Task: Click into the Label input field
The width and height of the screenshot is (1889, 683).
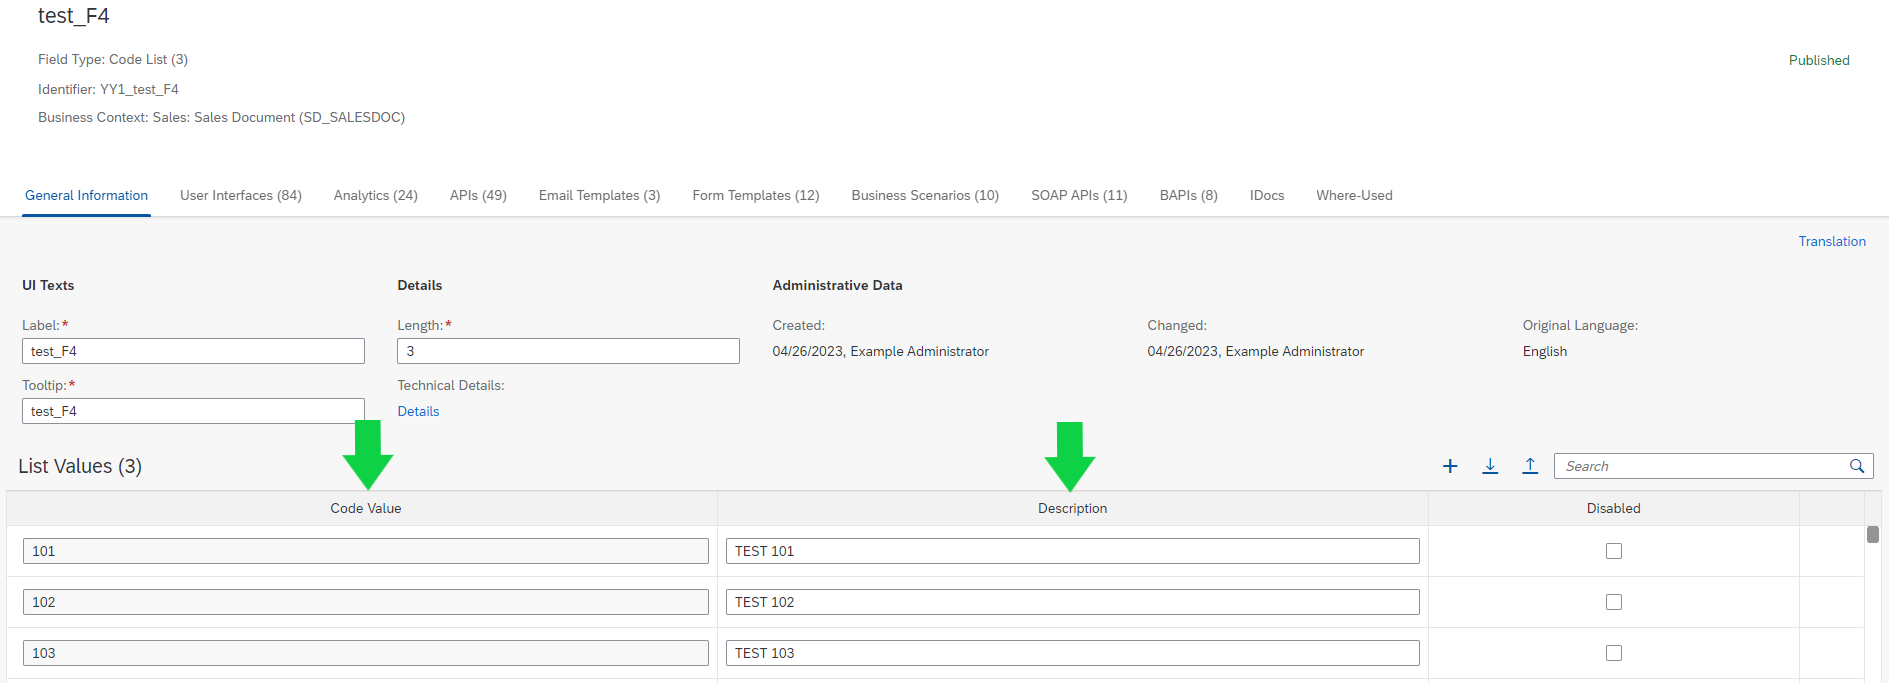Action: click(193, 351)
